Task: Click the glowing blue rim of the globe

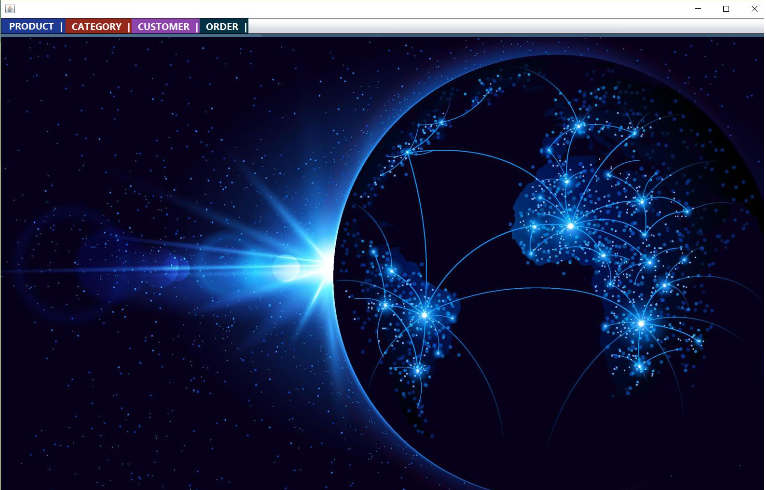Action: 350,200
